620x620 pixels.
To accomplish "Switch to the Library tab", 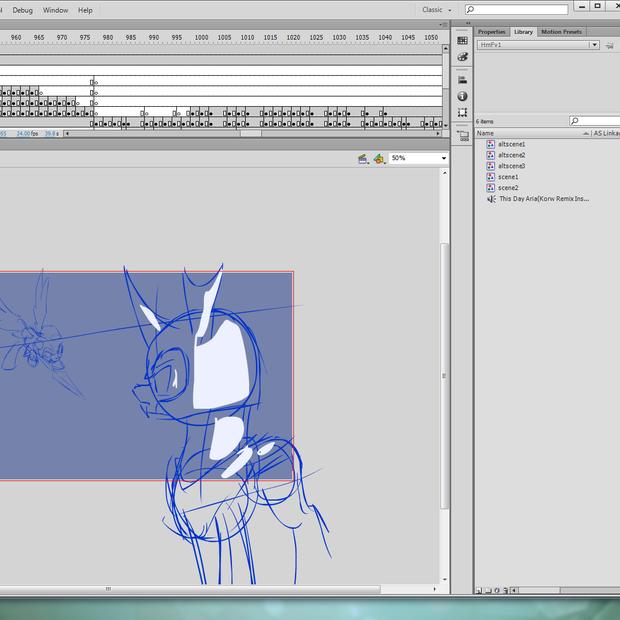I will (x=523, y=32).
